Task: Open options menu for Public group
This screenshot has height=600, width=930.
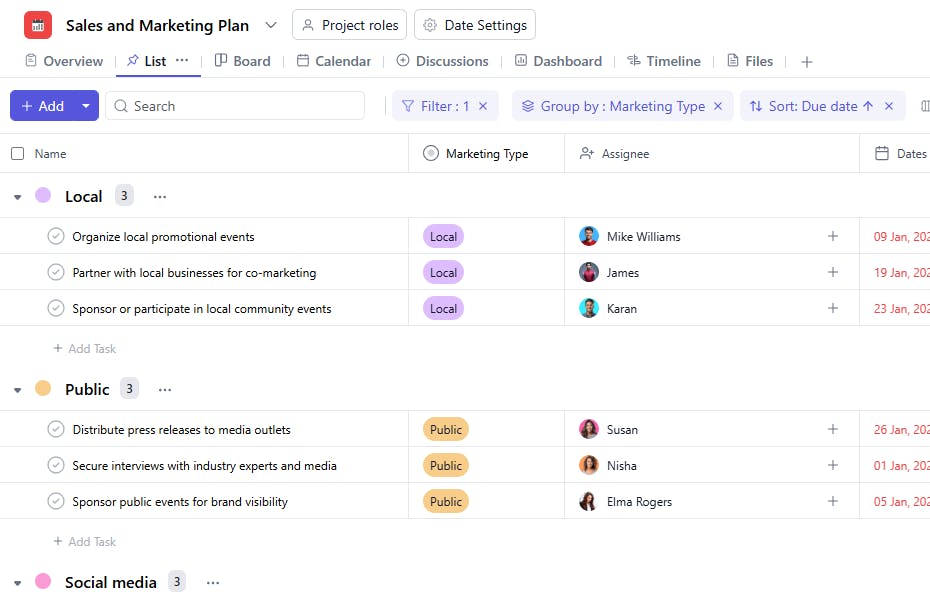Action: pyautogui.click(x=165, y=390)
